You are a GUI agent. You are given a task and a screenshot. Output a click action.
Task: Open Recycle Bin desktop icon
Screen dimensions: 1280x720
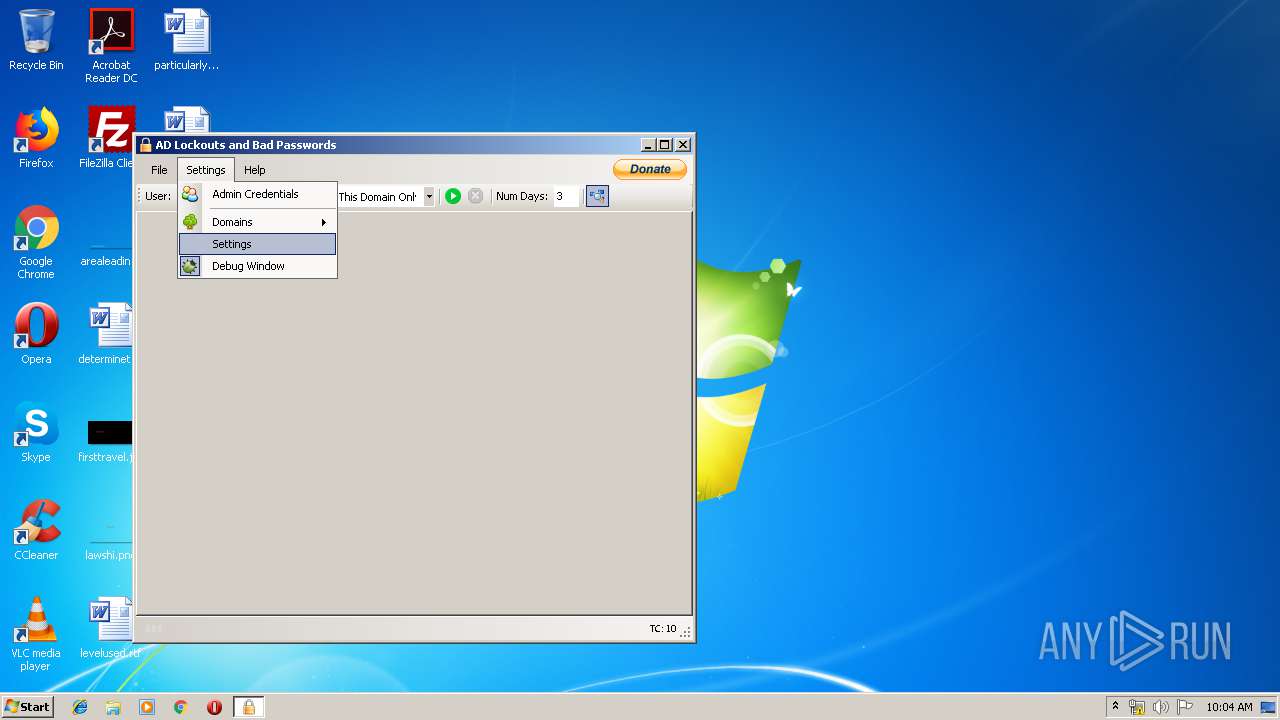coord(36,40)
